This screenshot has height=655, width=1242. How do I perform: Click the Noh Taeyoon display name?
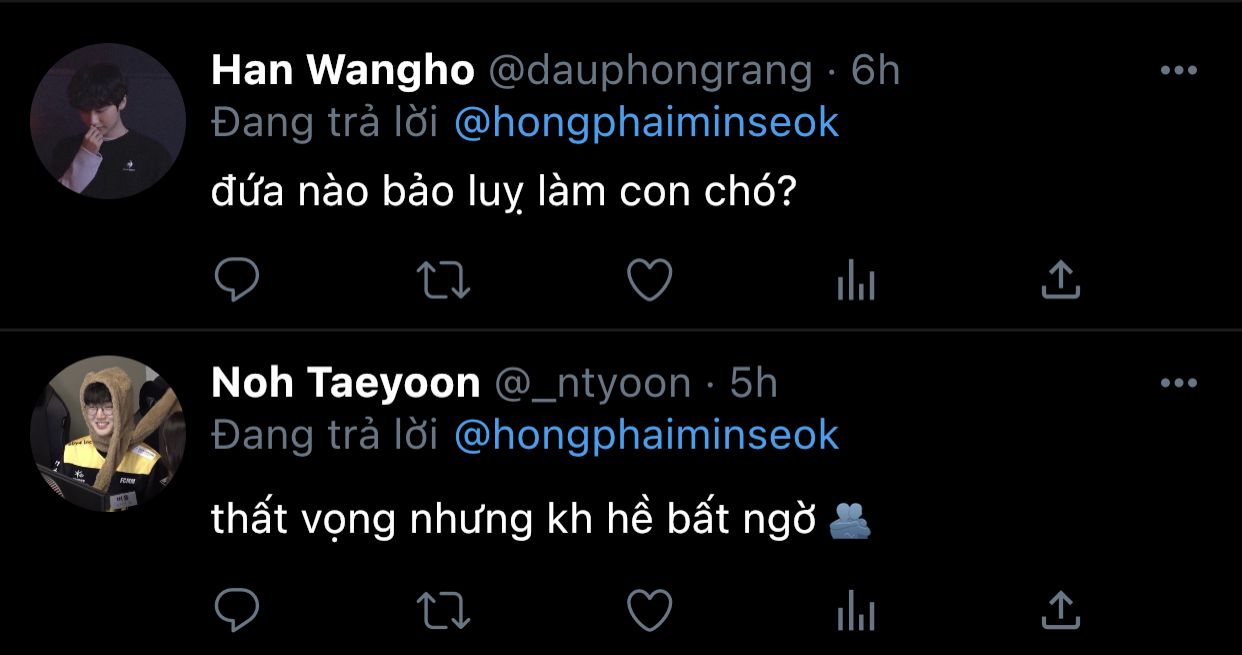(x=346, y=383)
